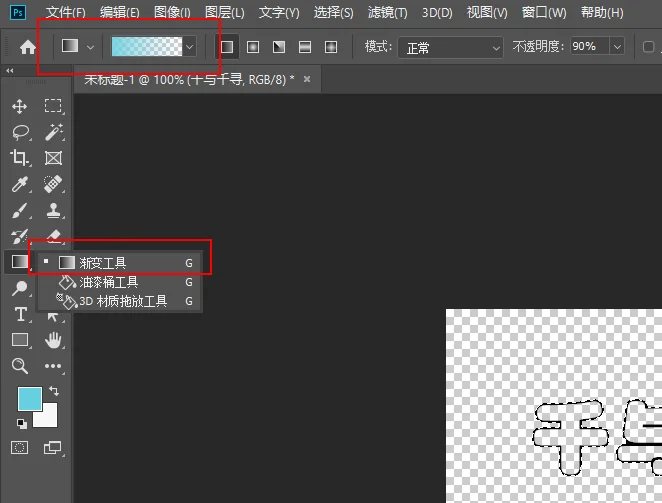Select the Horizontal Type tool
The height and width of the screenshot is (503, 662).
[x=20, y=315]
